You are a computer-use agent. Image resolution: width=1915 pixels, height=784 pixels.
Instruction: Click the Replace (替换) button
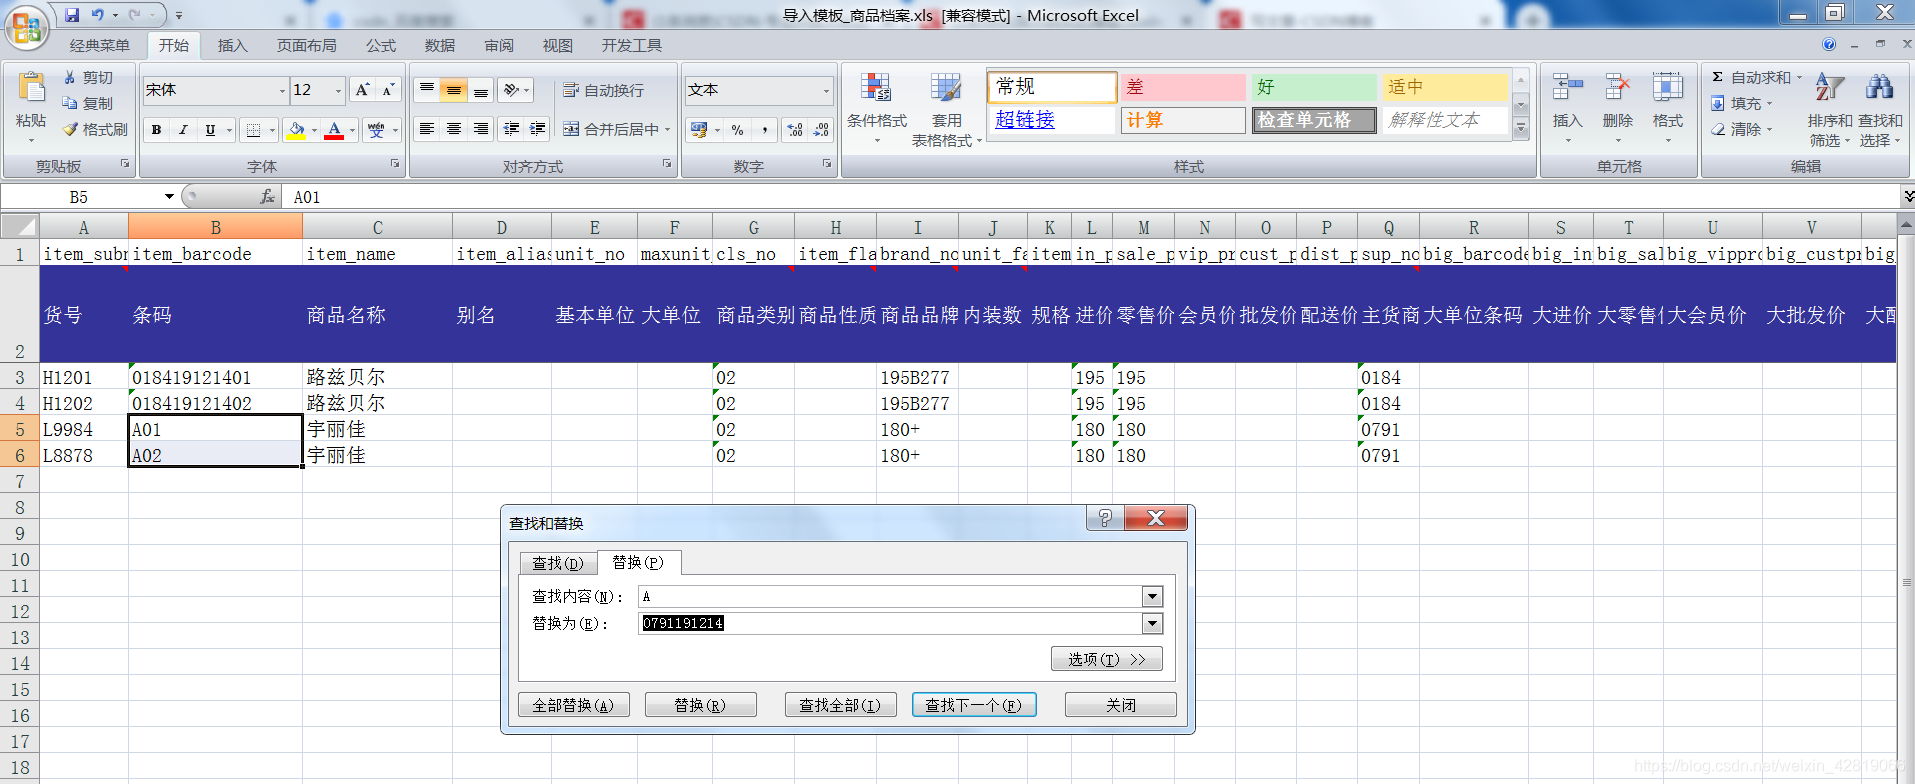point(700,705)
